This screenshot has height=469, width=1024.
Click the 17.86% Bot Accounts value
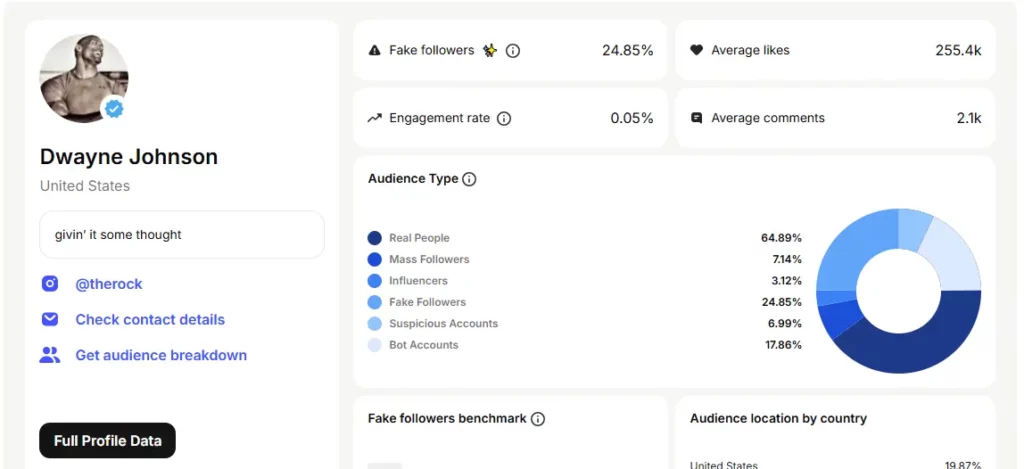(x=784, y=345)
